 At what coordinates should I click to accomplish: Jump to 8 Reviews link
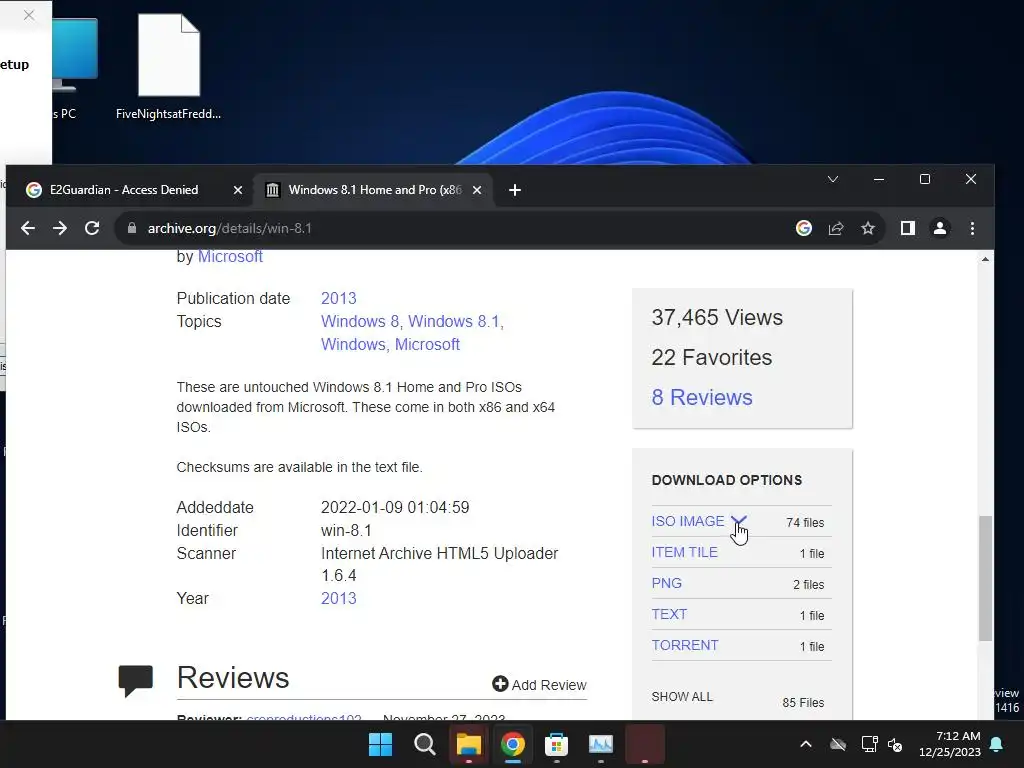point(702,397)
